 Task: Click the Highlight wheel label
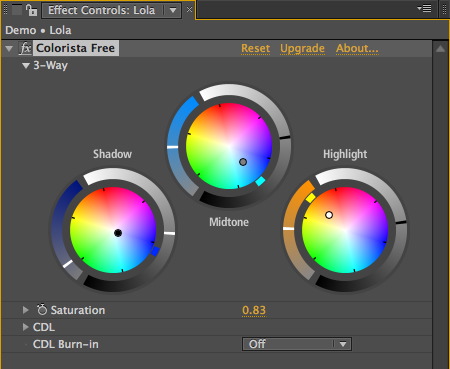click(345, 154)
